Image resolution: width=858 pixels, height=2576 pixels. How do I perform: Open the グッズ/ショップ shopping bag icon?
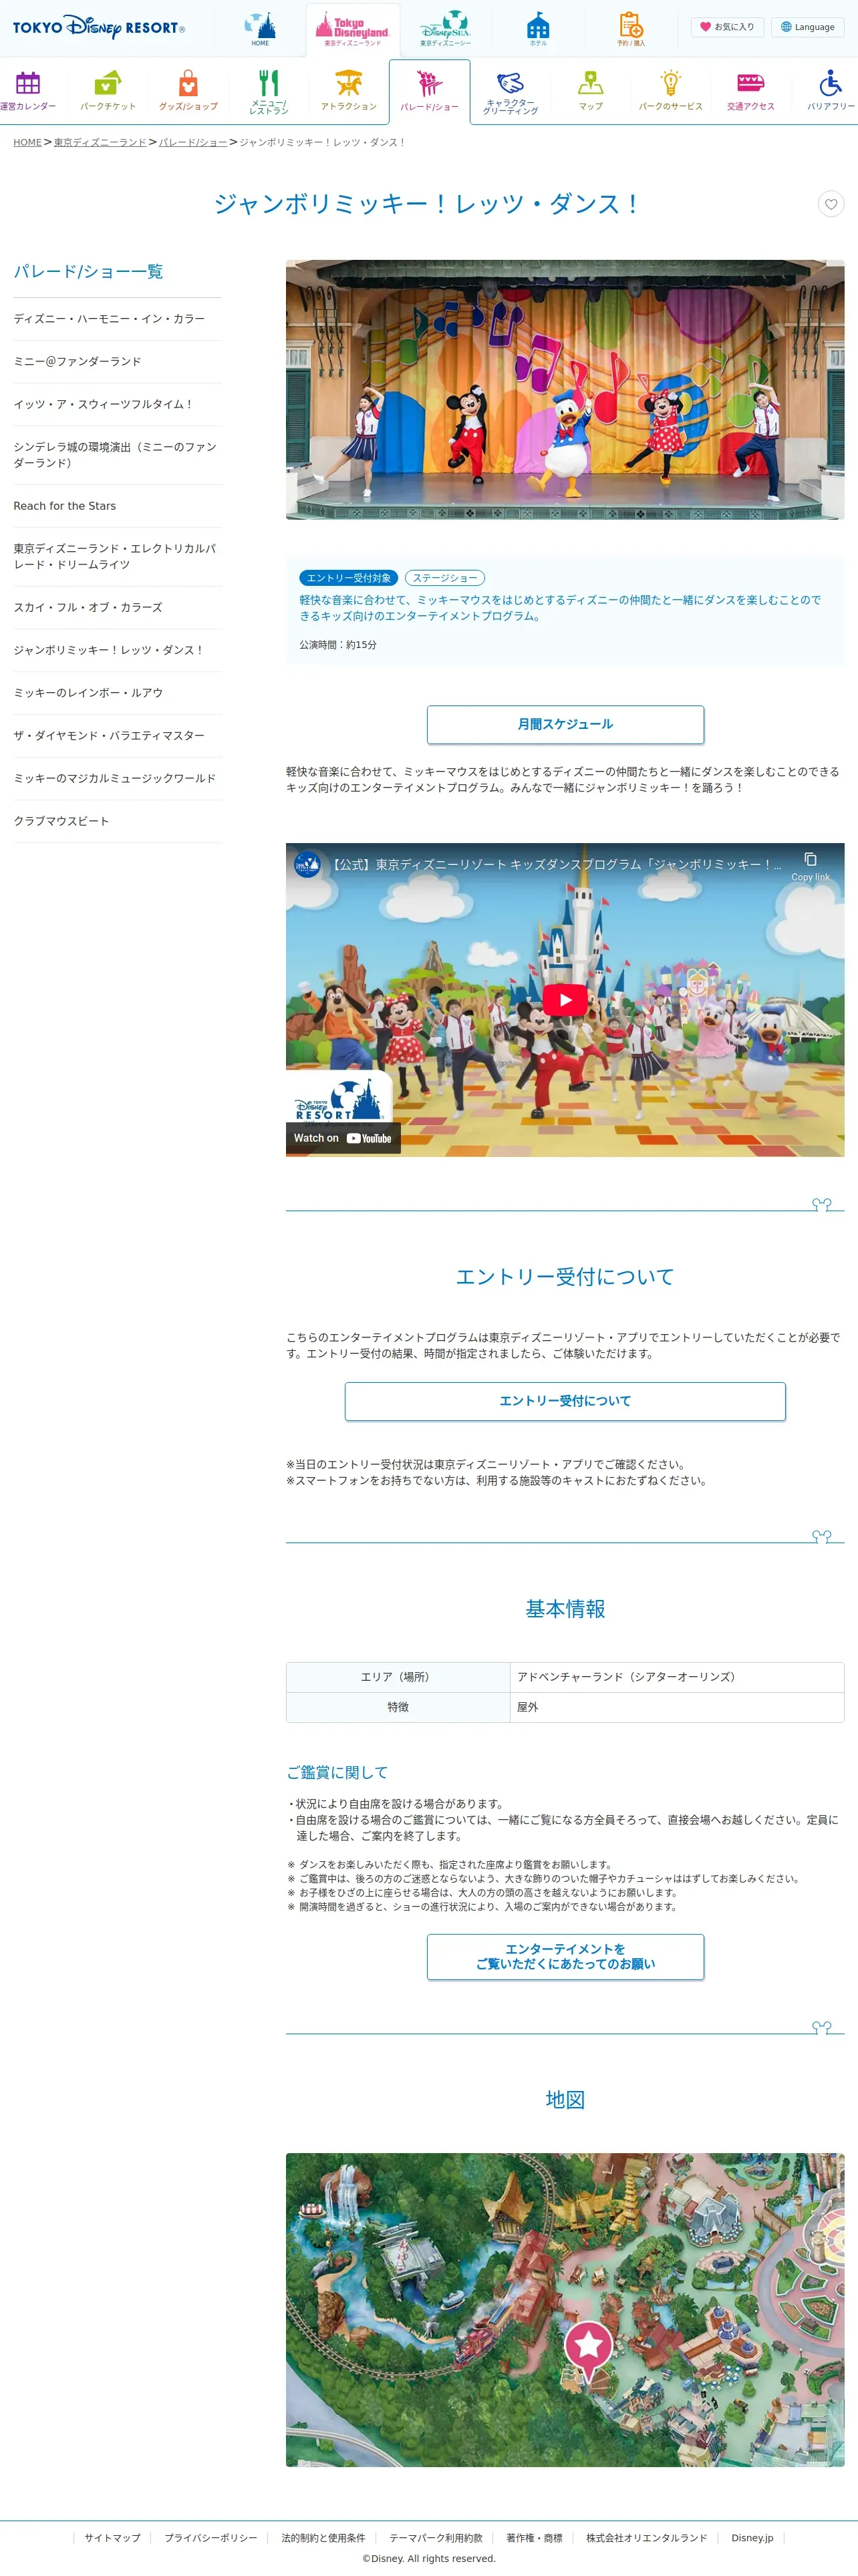[x=188, y=90]
